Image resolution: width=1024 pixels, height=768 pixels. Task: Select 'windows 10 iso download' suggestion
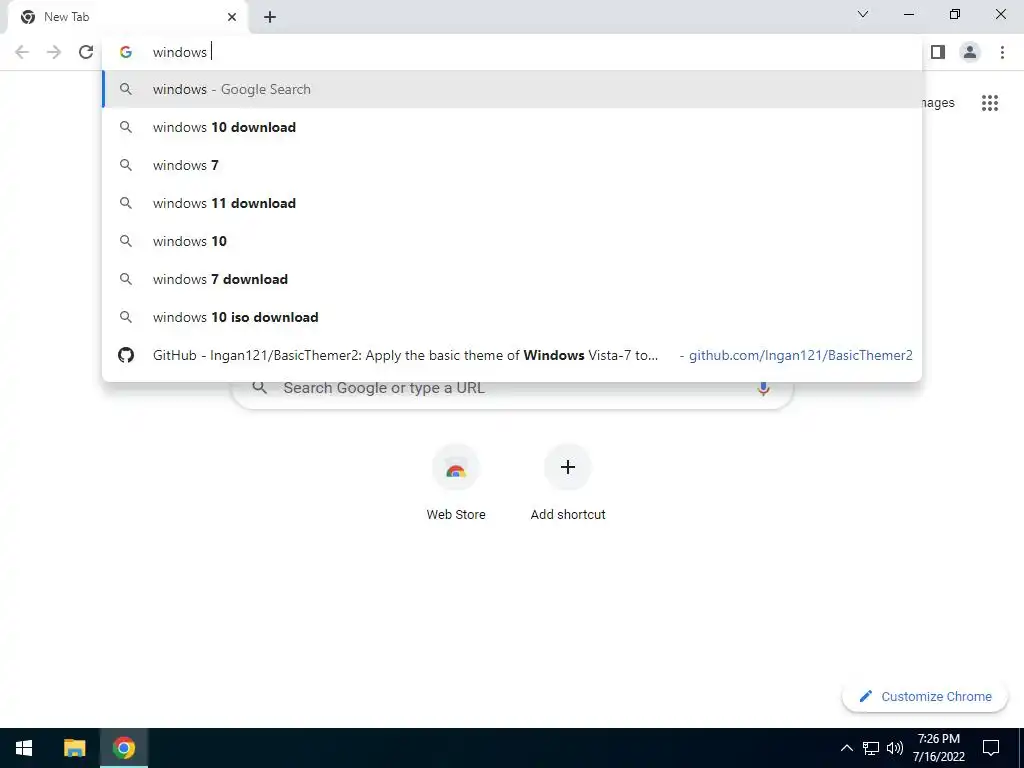pyautogui.click(x=513, y=317)
